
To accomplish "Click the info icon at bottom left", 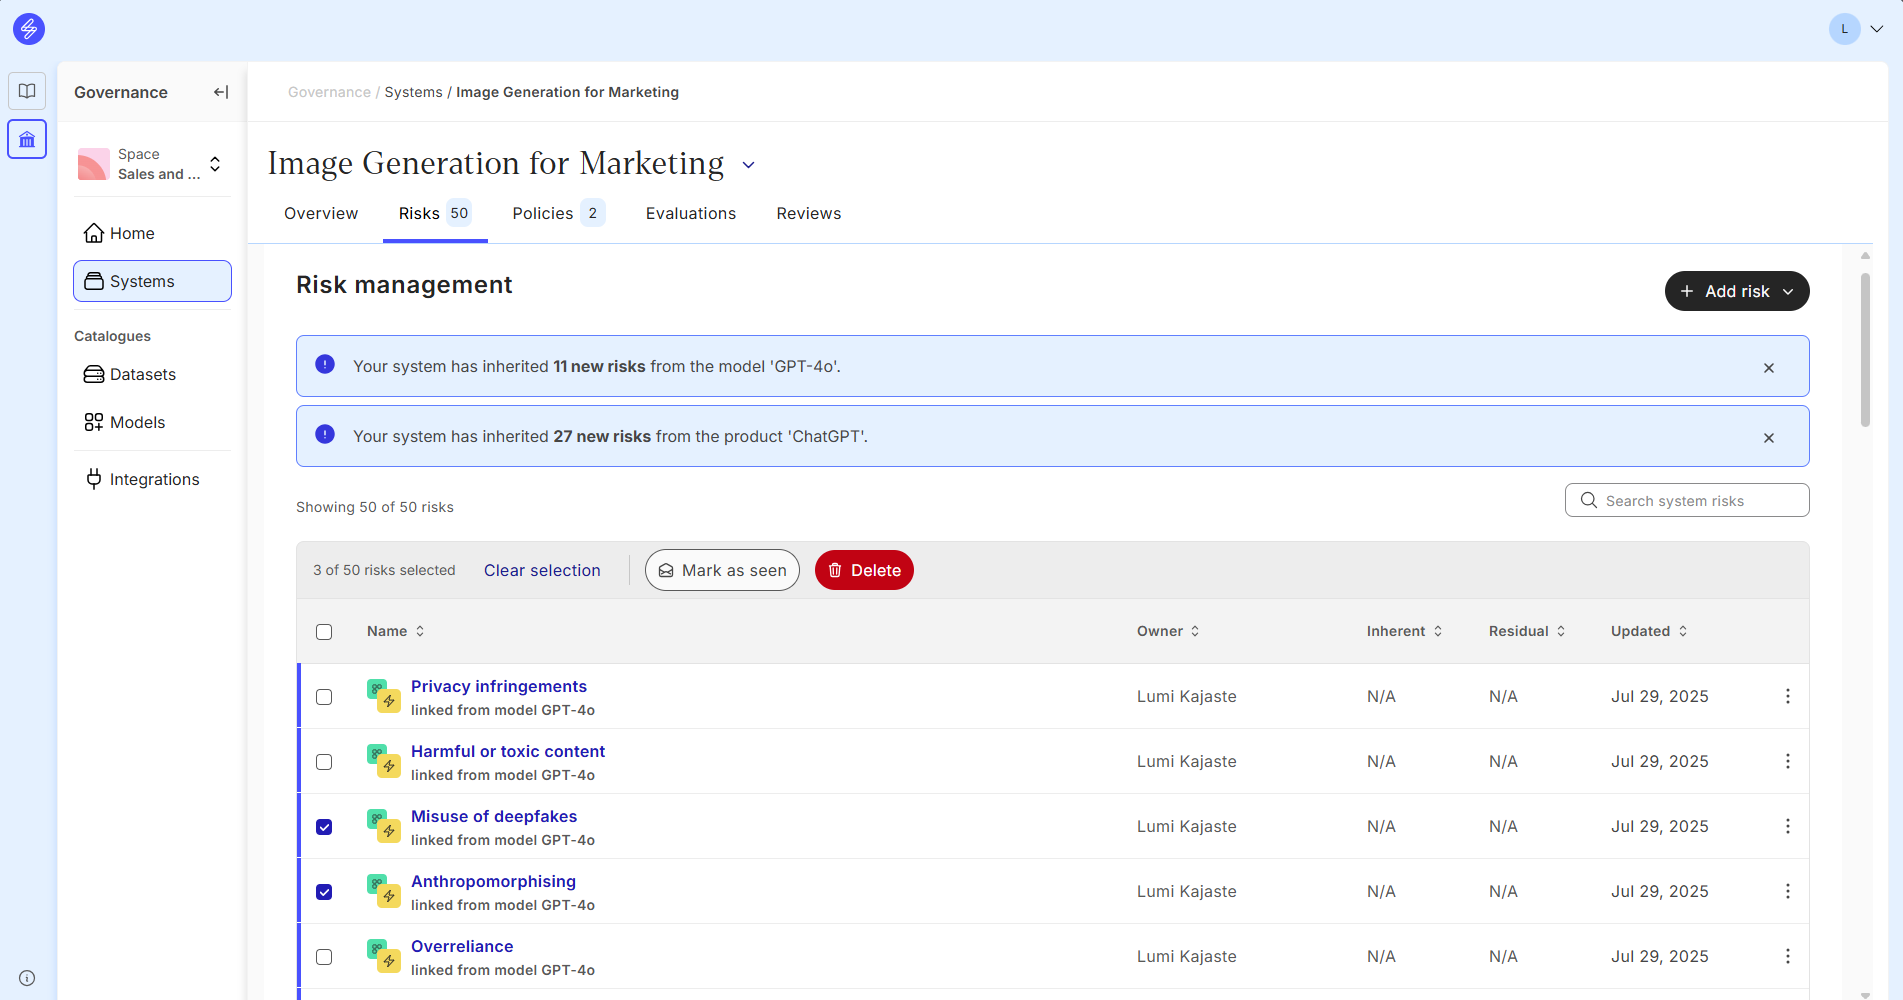I will point(27,978).
